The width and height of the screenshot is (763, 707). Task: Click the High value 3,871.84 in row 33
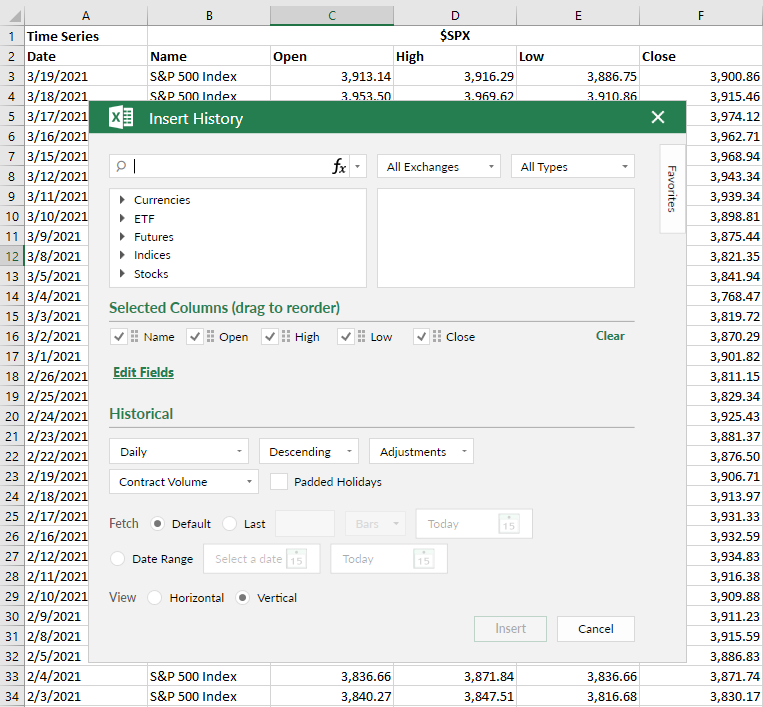[455, 676]
